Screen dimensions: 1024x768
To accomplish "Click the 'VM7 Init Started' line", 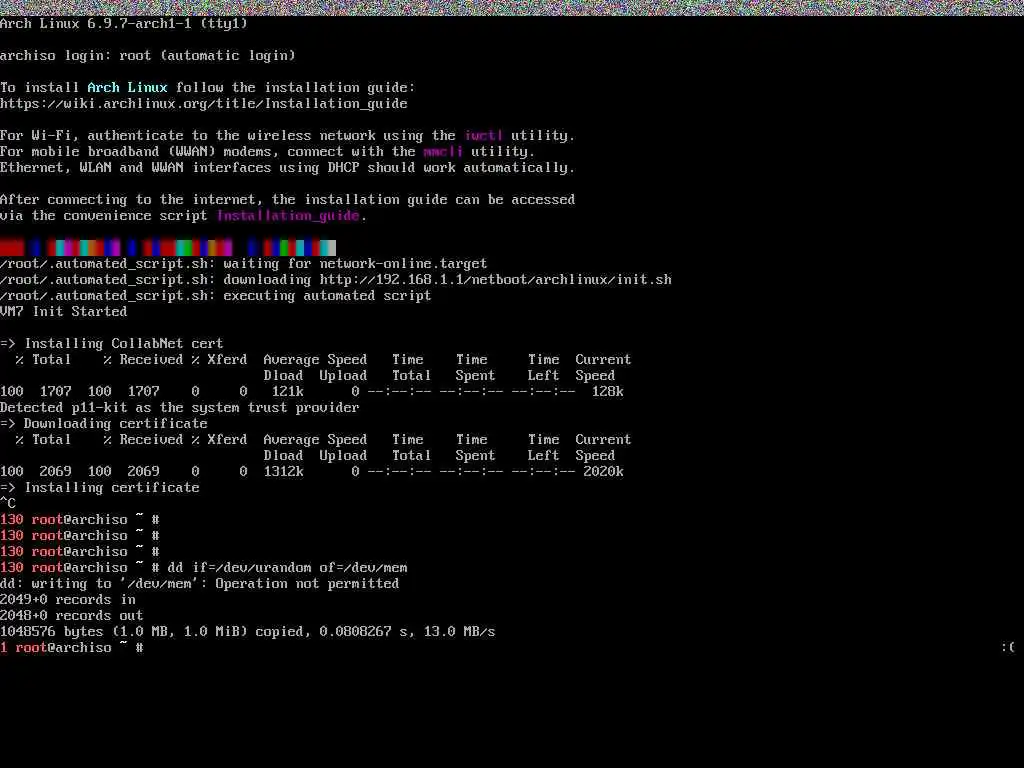I will (63, 312).
